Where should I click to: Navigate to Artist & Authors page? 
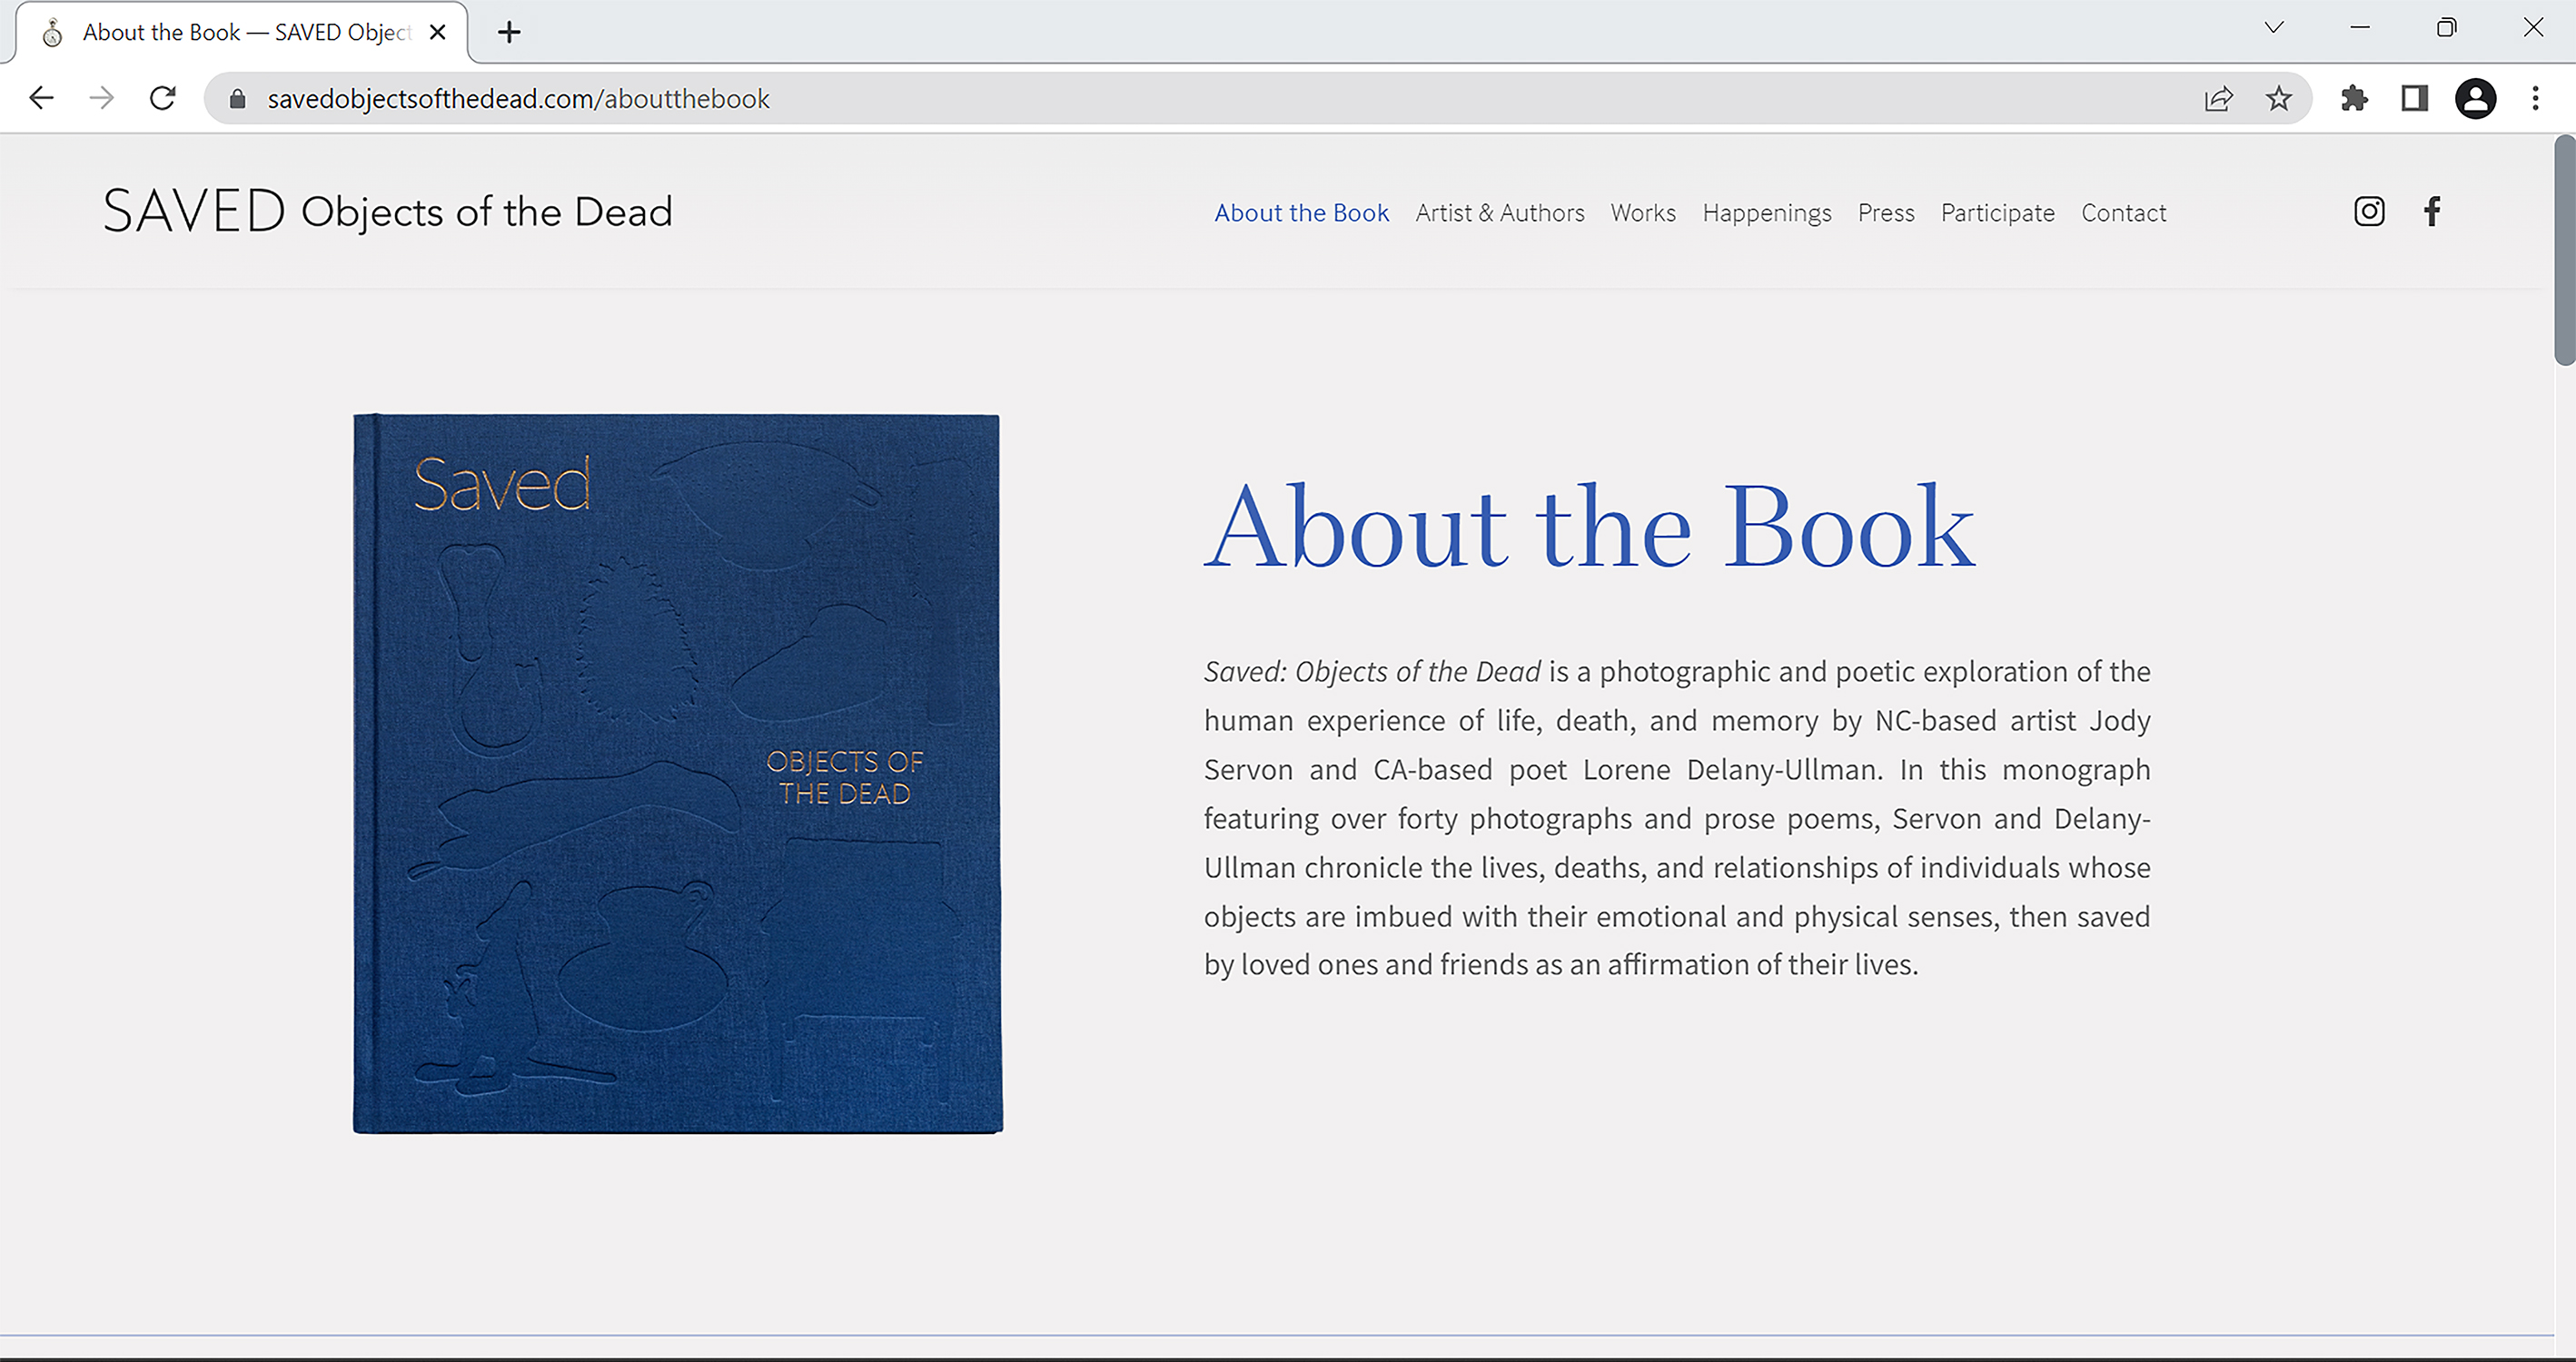coord(1499,213)
